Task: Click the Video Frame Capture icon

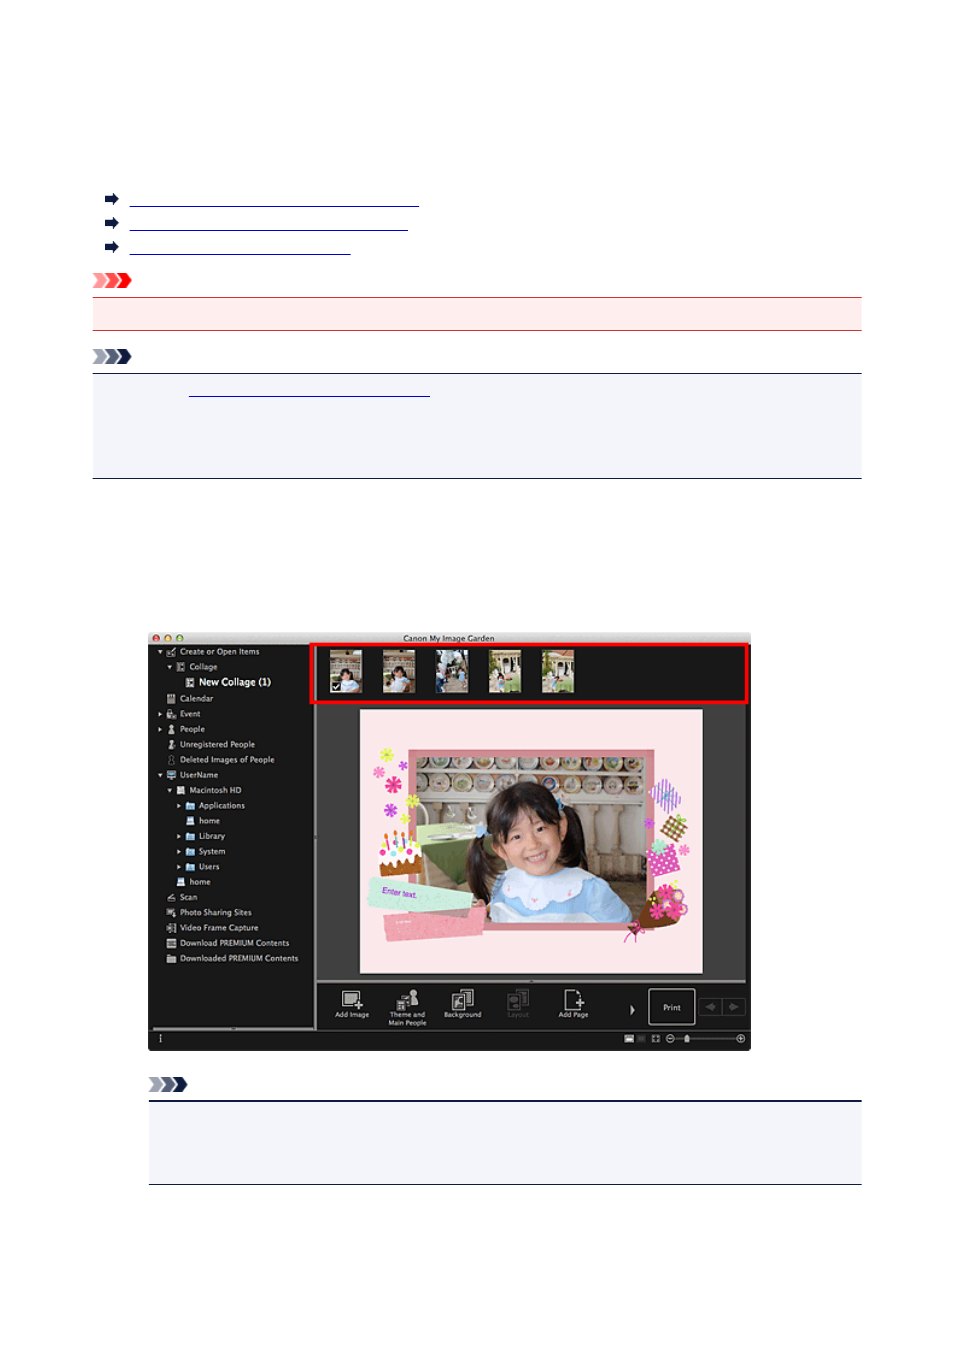Action: click(x=171, y=928)
